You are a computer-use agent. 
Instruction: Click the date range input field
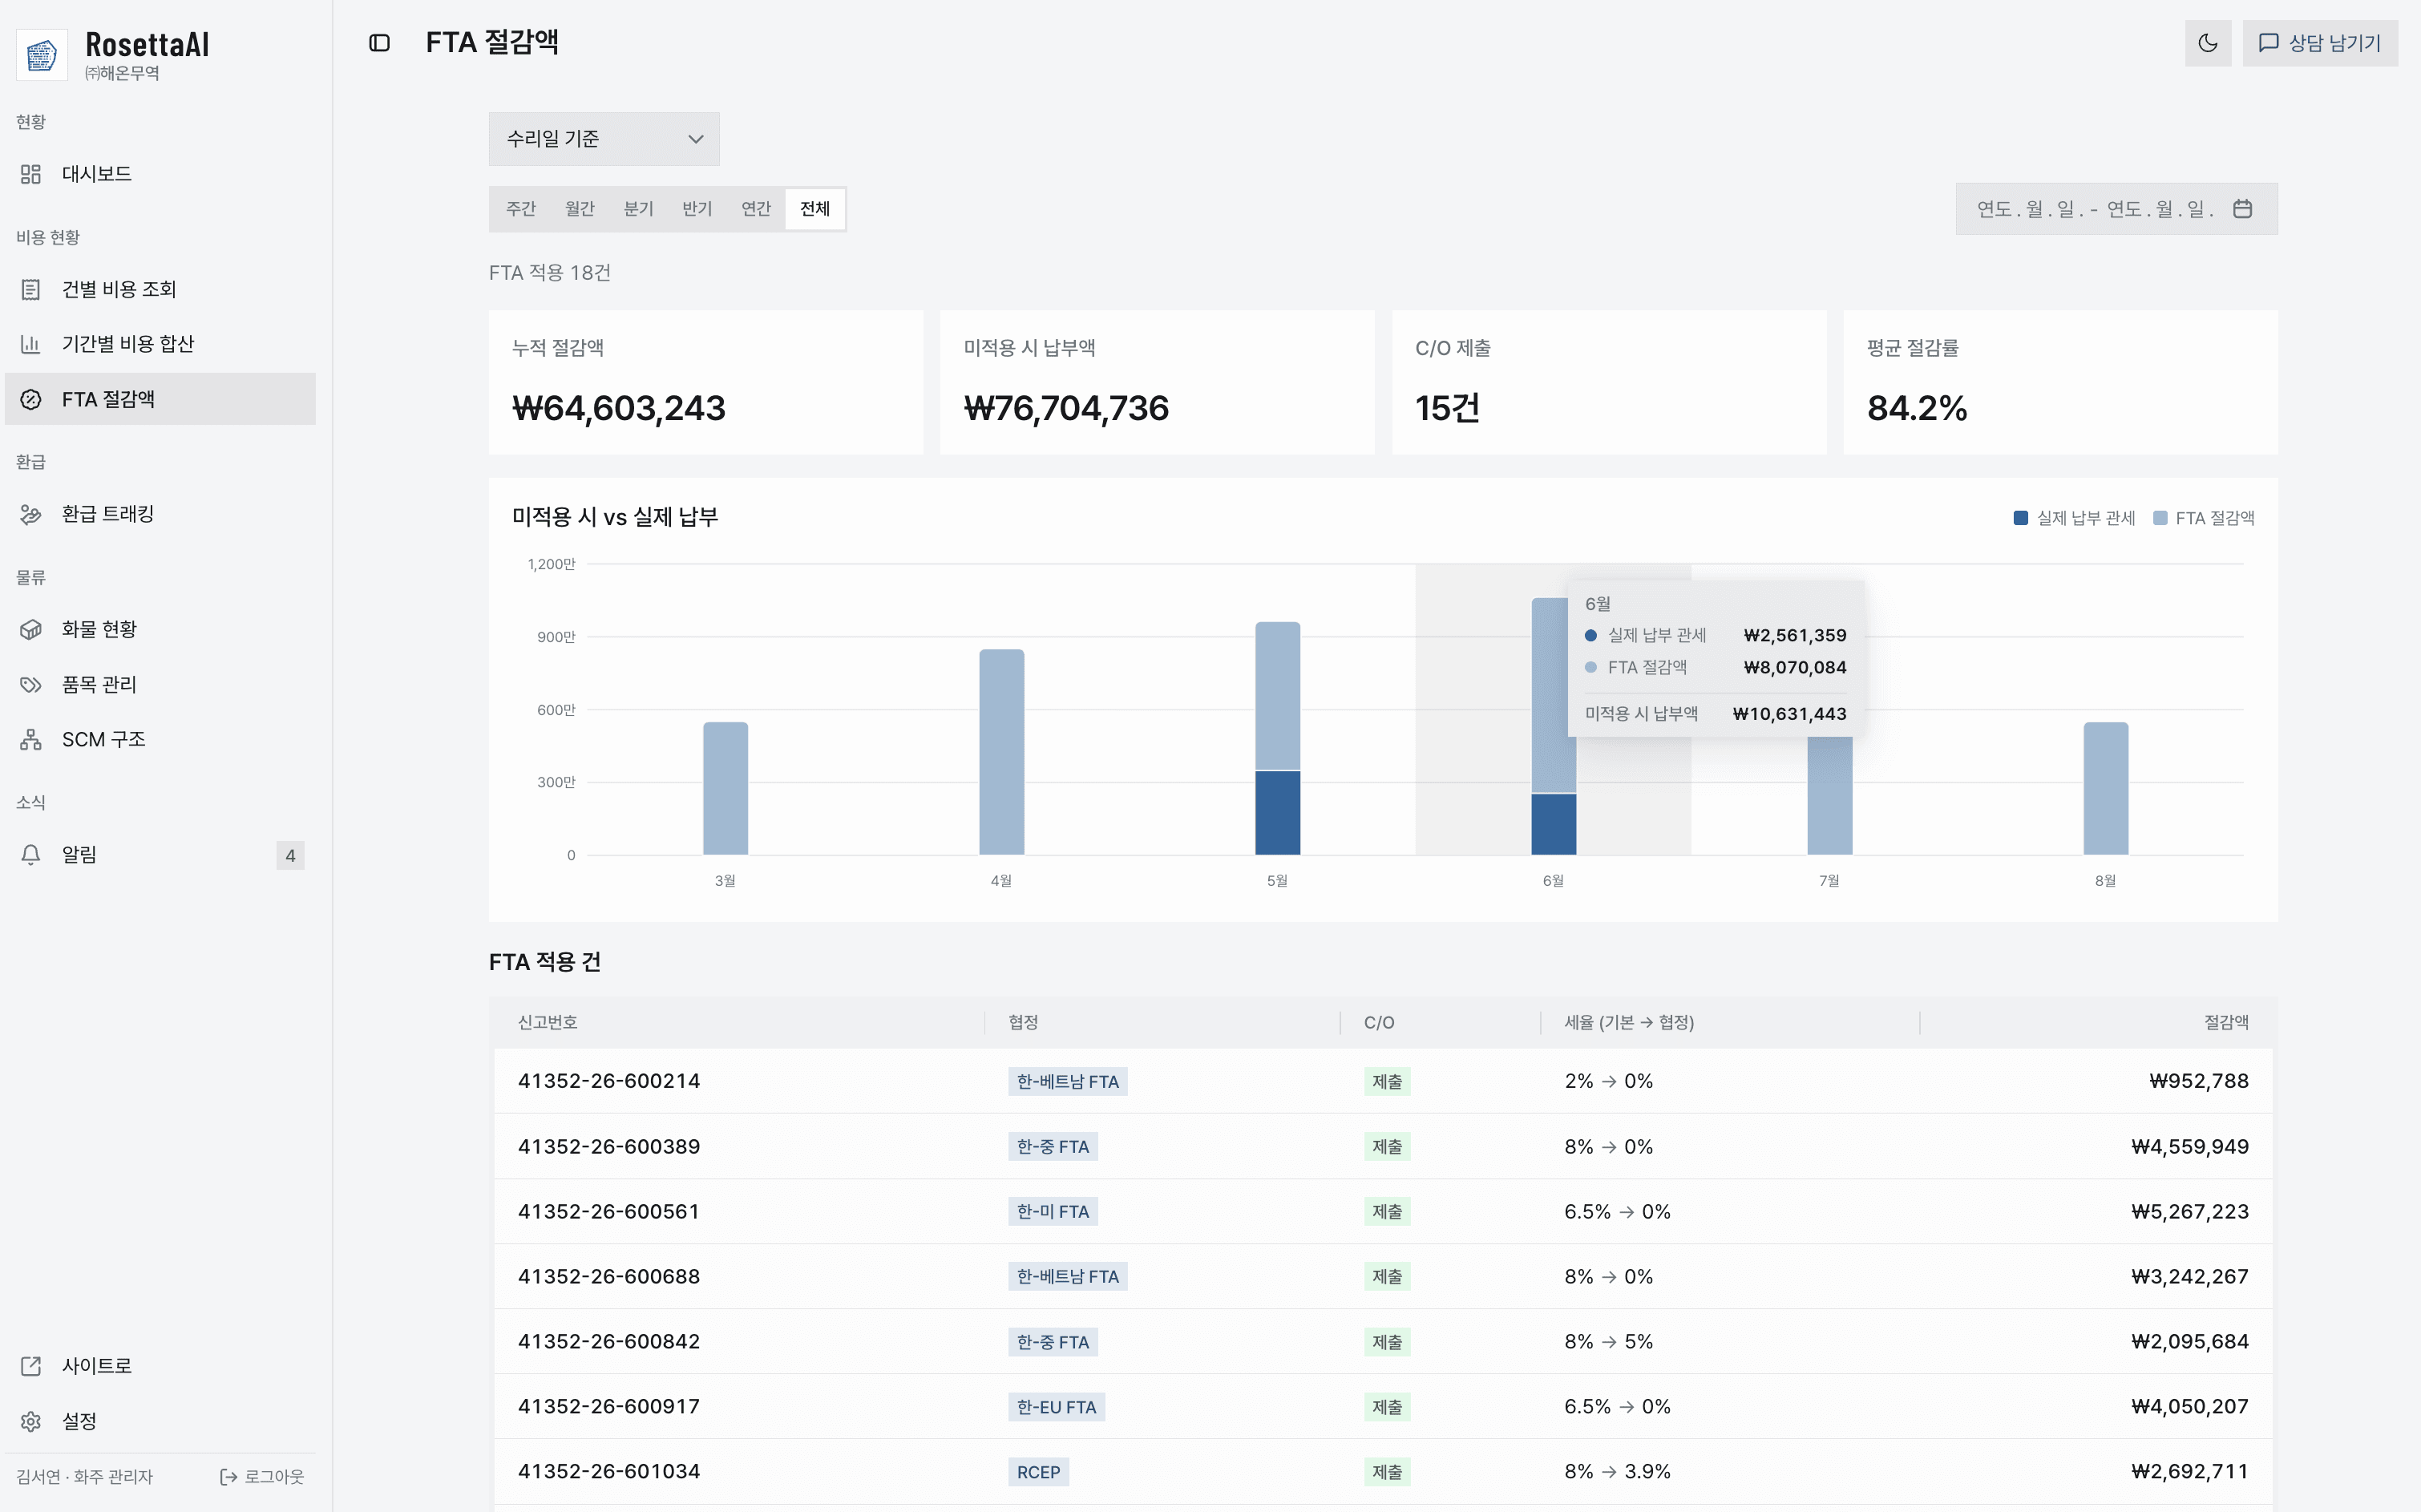pos(2116,209)
